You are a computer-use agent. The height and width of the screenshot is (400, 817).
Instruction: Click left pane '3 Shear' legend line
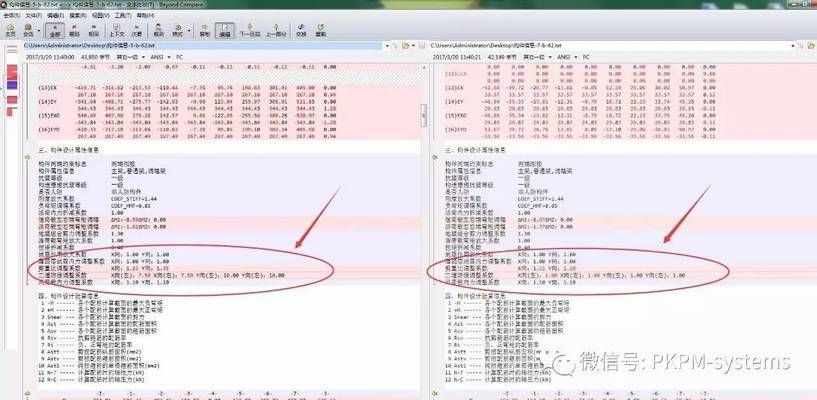click(96, 316)
